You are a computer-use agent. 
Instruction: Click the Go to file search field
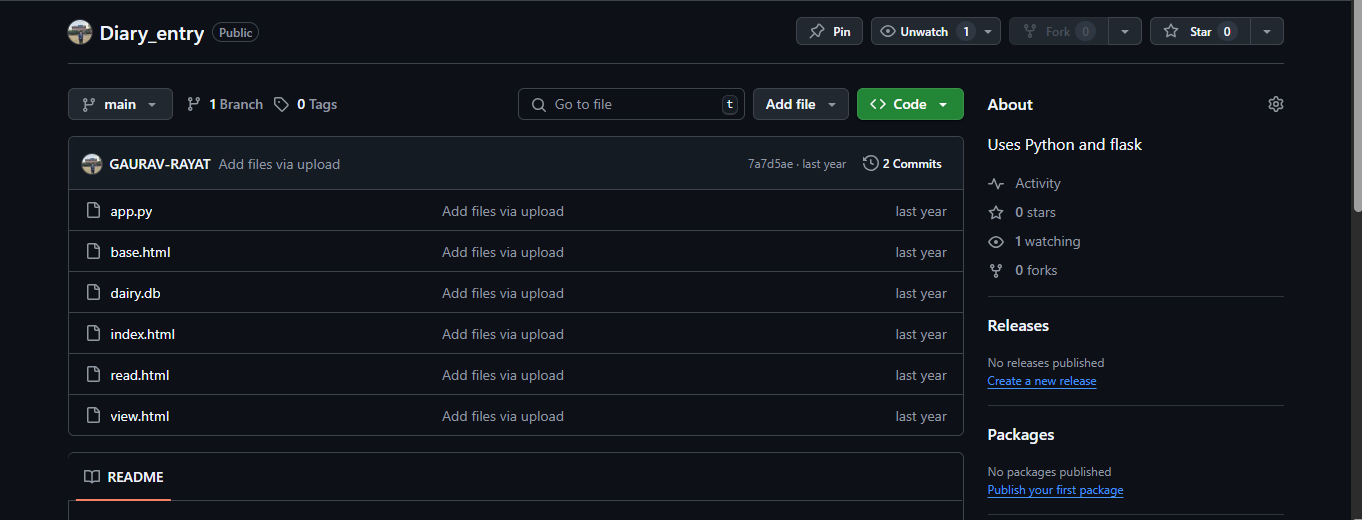631,104
